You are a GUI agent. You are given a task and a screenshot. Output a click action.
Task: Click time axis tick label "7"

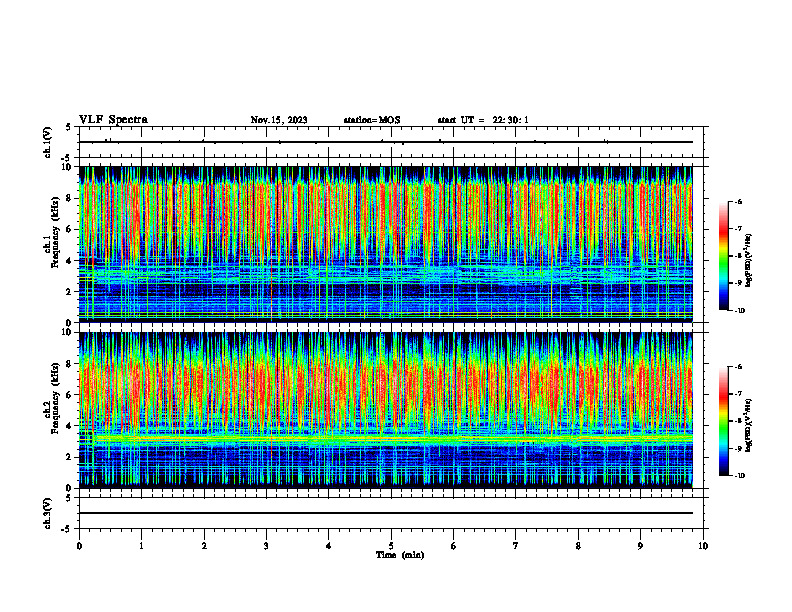coord(516,546)
